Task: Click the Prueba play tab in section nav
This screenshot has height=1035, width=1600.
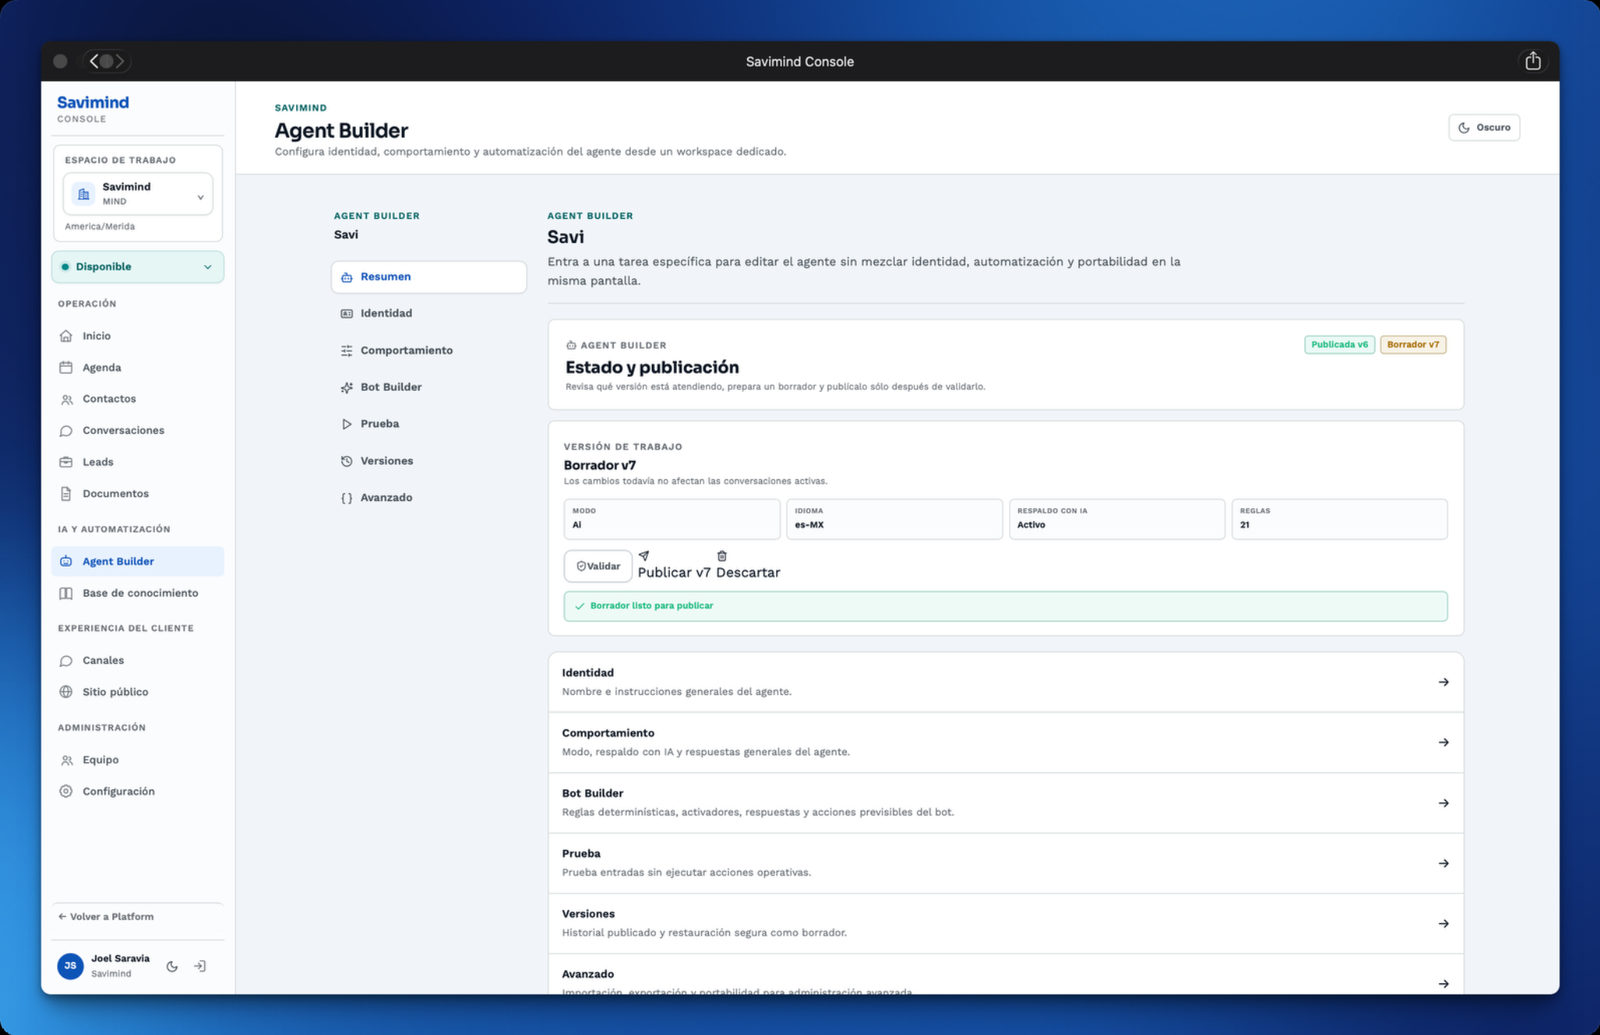Action: point(428,424)
